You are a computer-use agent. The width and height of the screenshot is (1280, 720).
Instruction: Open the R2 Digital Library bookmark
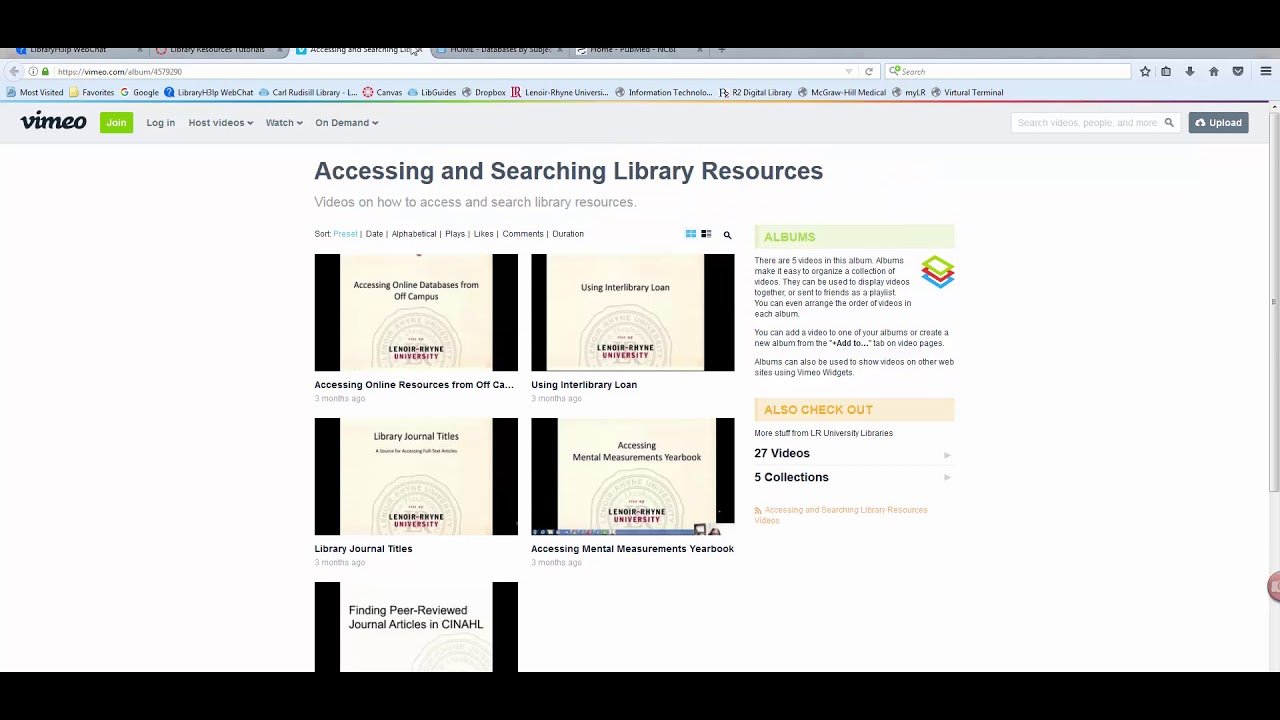(x=755, y=93)
